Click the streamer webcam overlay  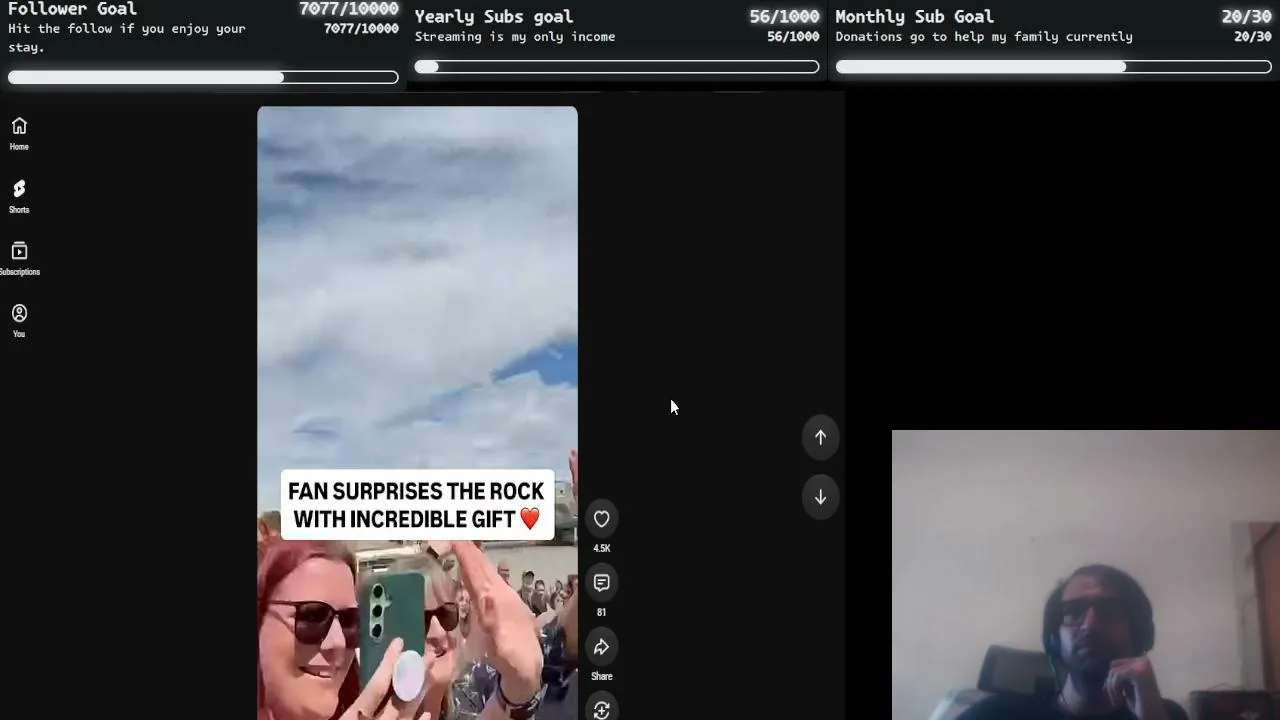click(x=1086, y=575)
